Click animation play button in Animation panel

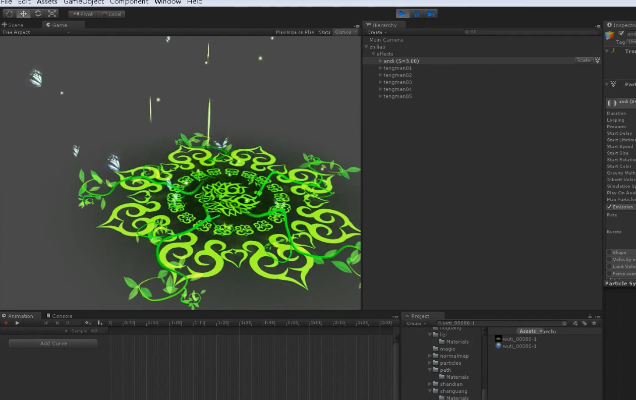coord(17,323)
